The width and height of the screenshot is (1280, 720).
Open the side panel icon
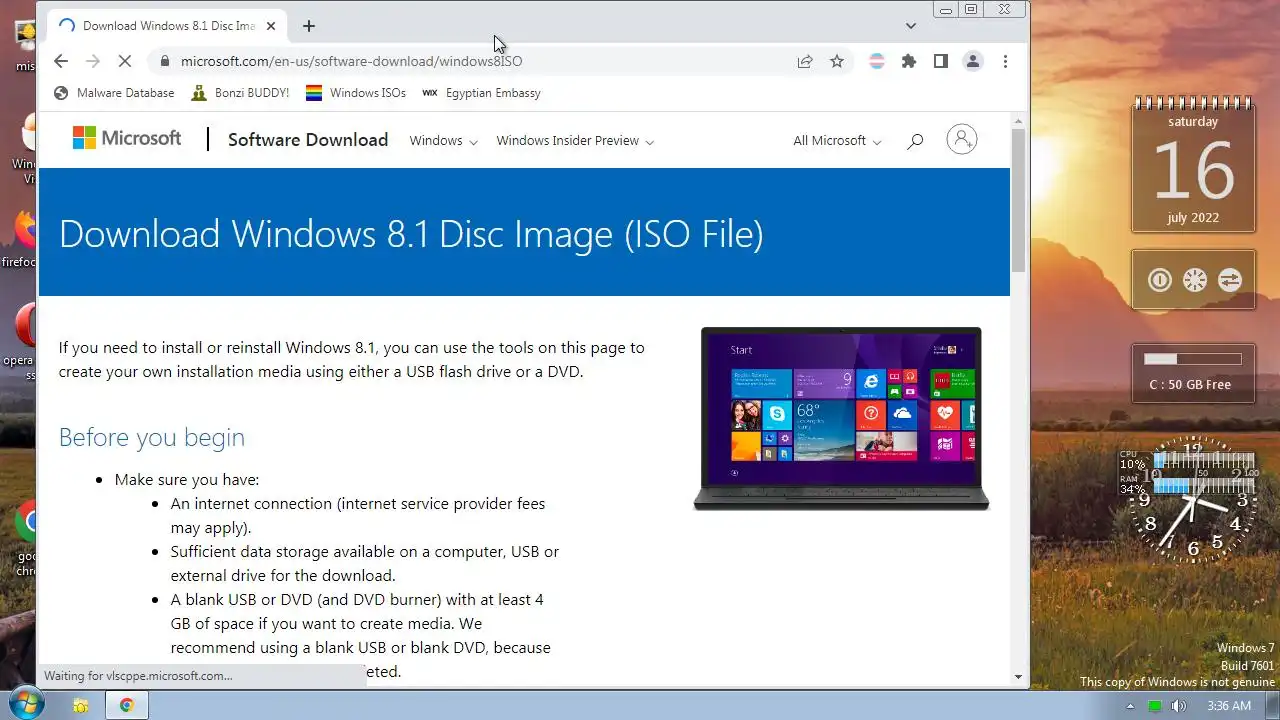941,61
